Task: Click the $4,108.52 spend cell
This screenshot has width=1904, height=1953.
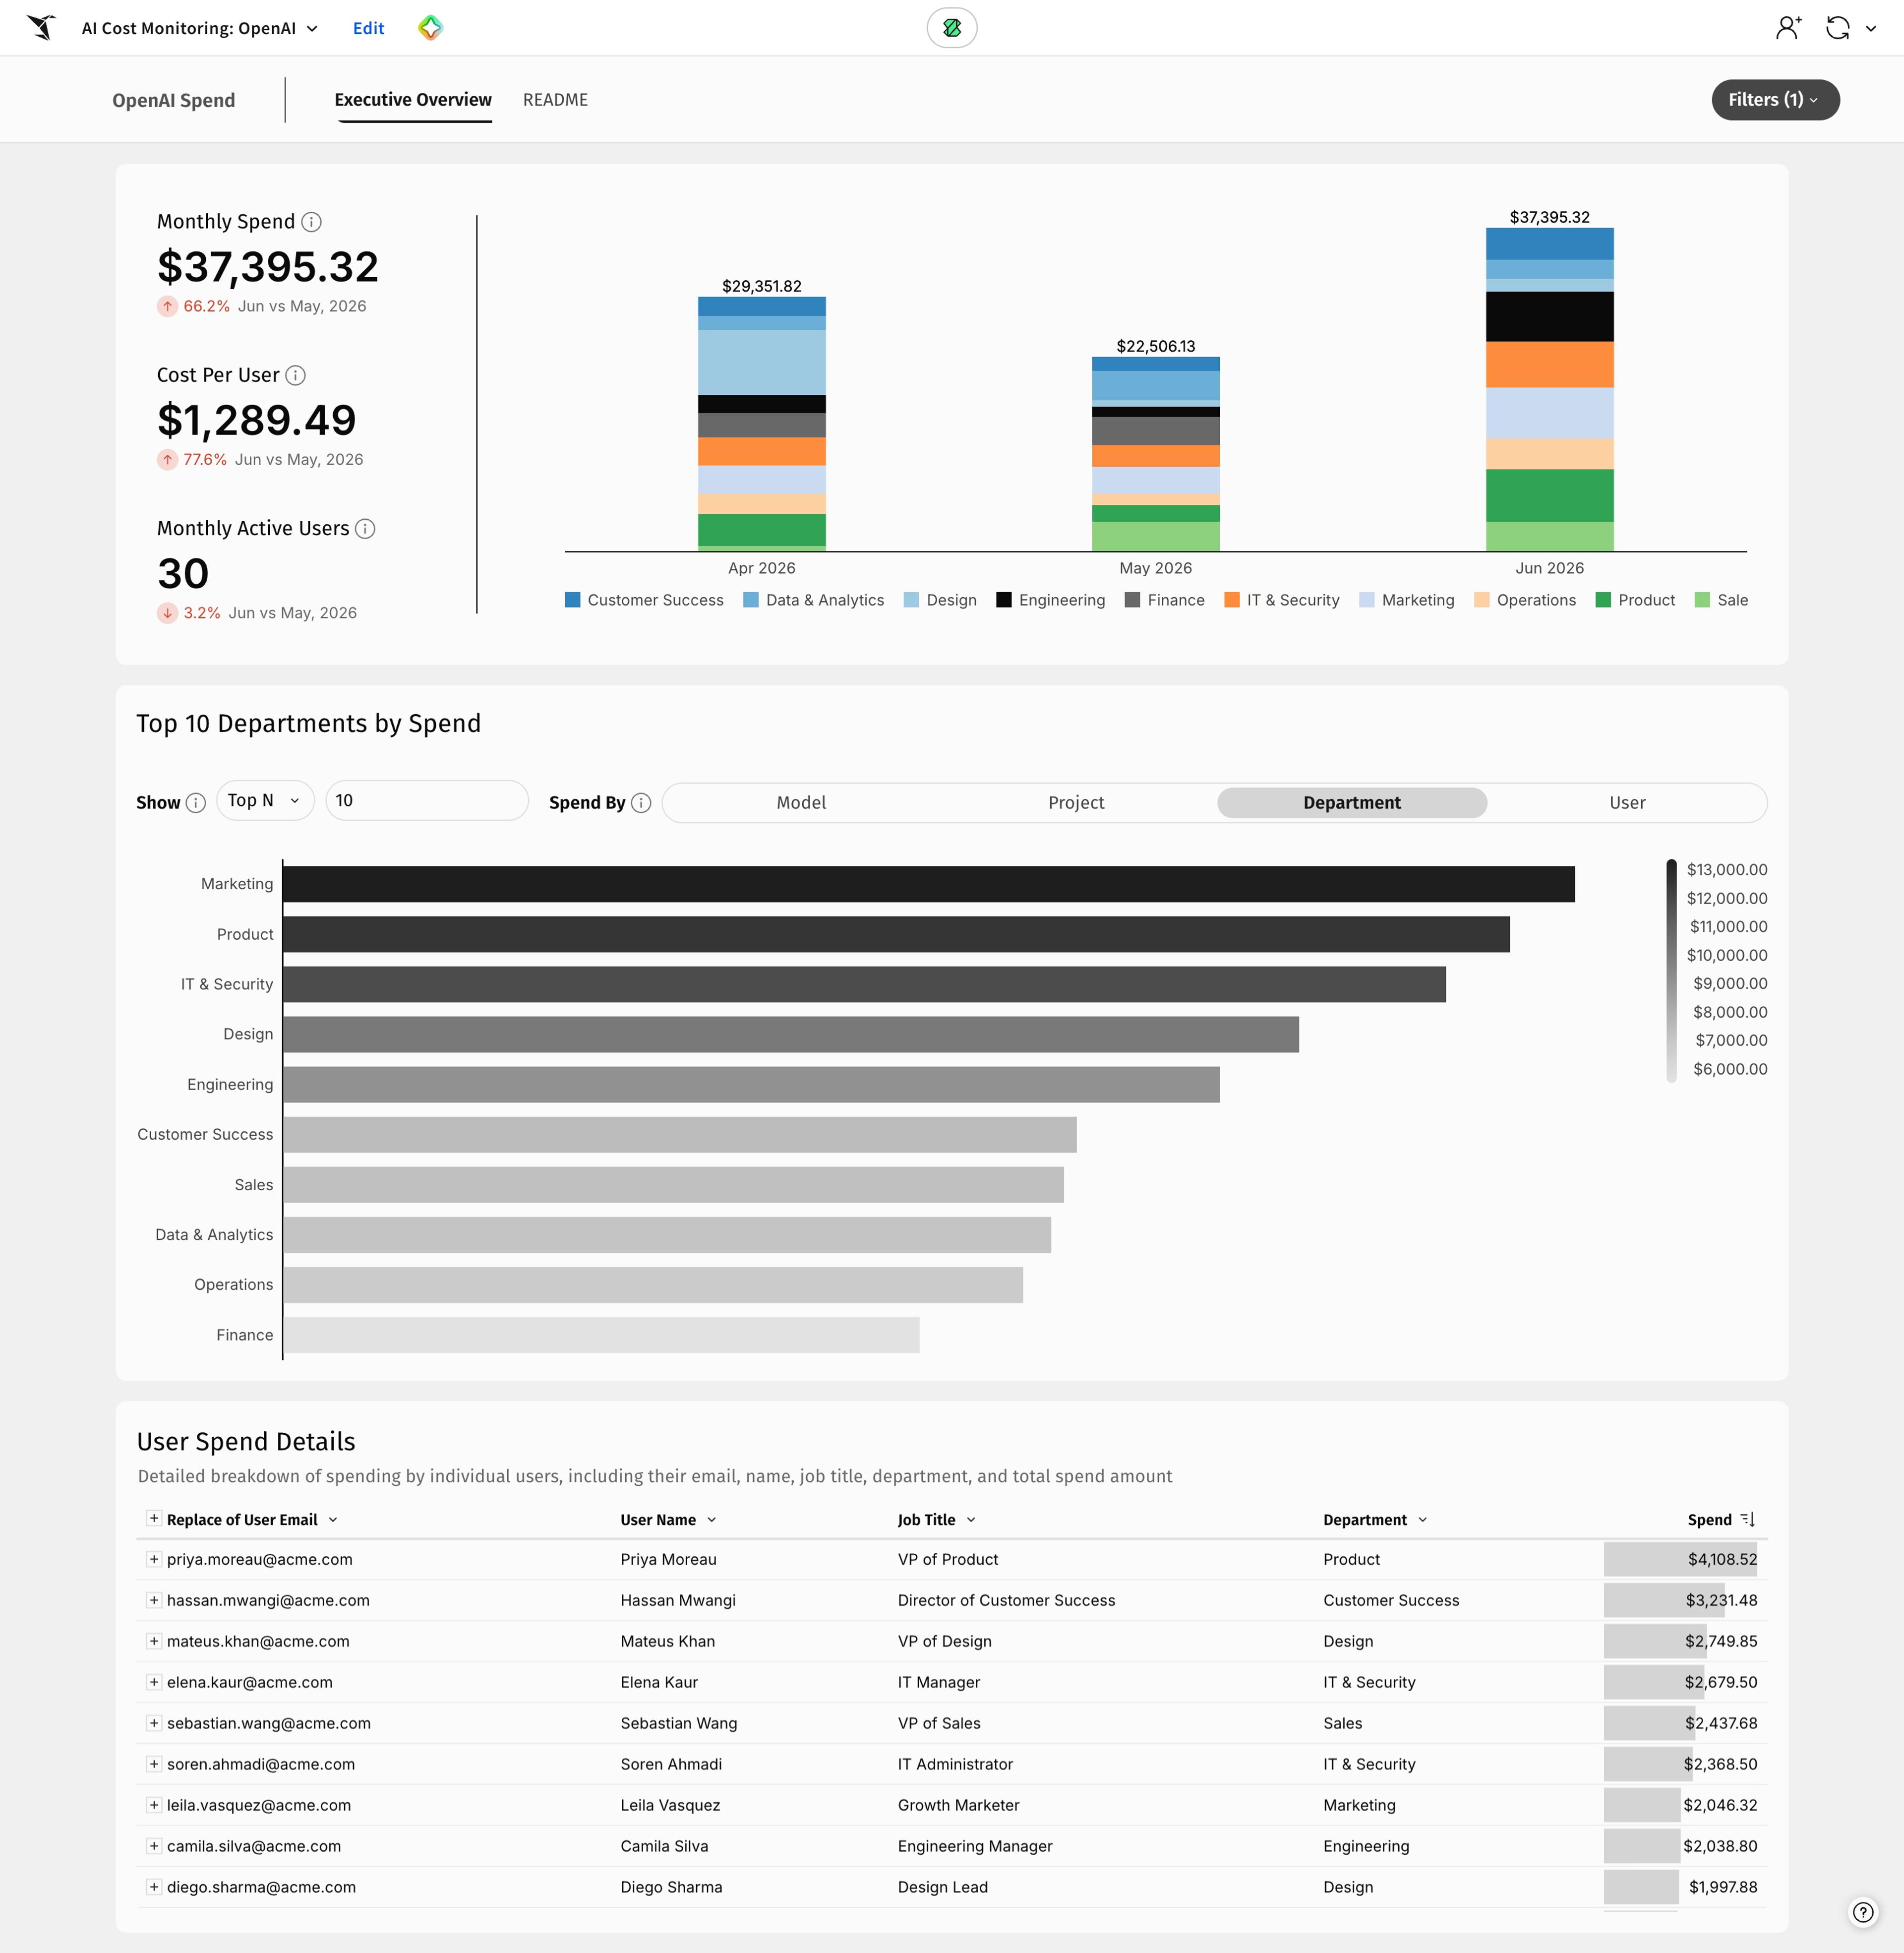Action: click(x=1685, y=1559)
